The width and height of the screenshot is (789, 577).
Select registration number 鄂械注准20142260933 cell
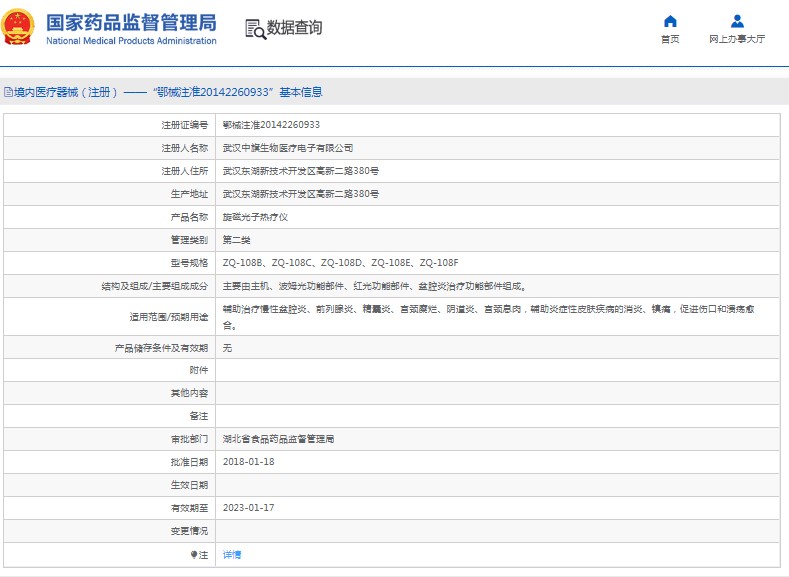(271, 125)
